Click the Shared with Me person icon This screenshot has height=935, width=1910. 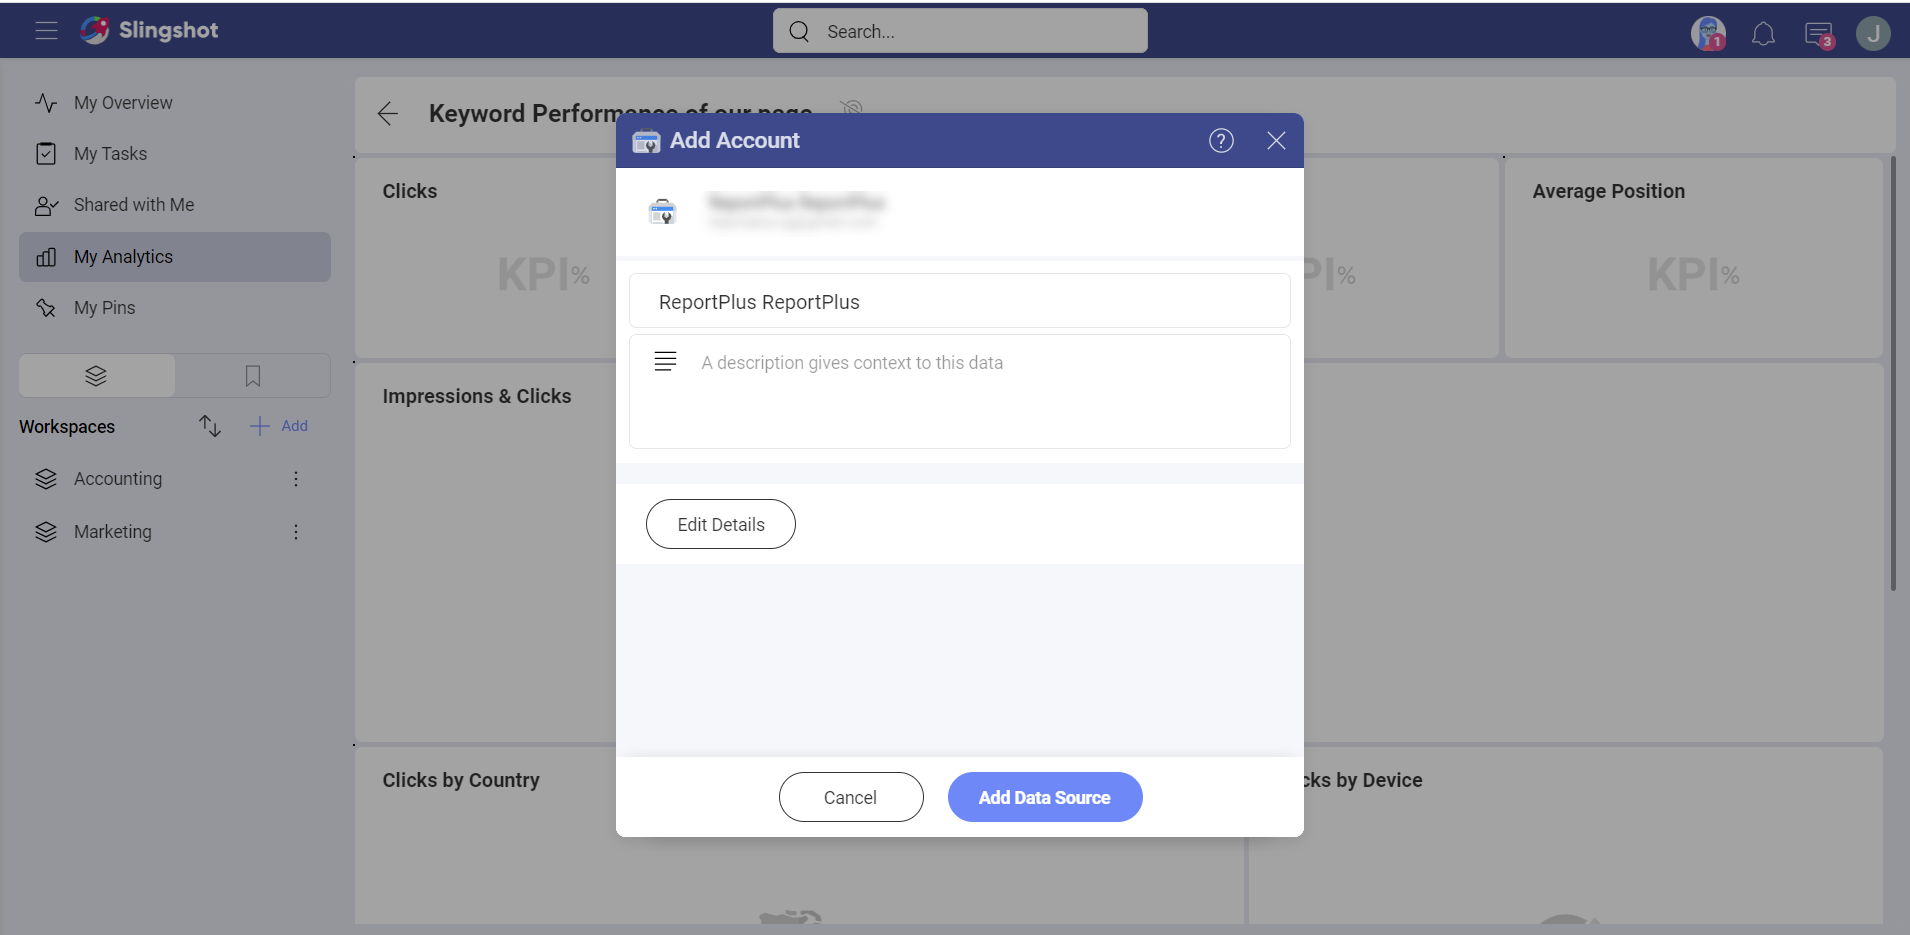[46, 205]
